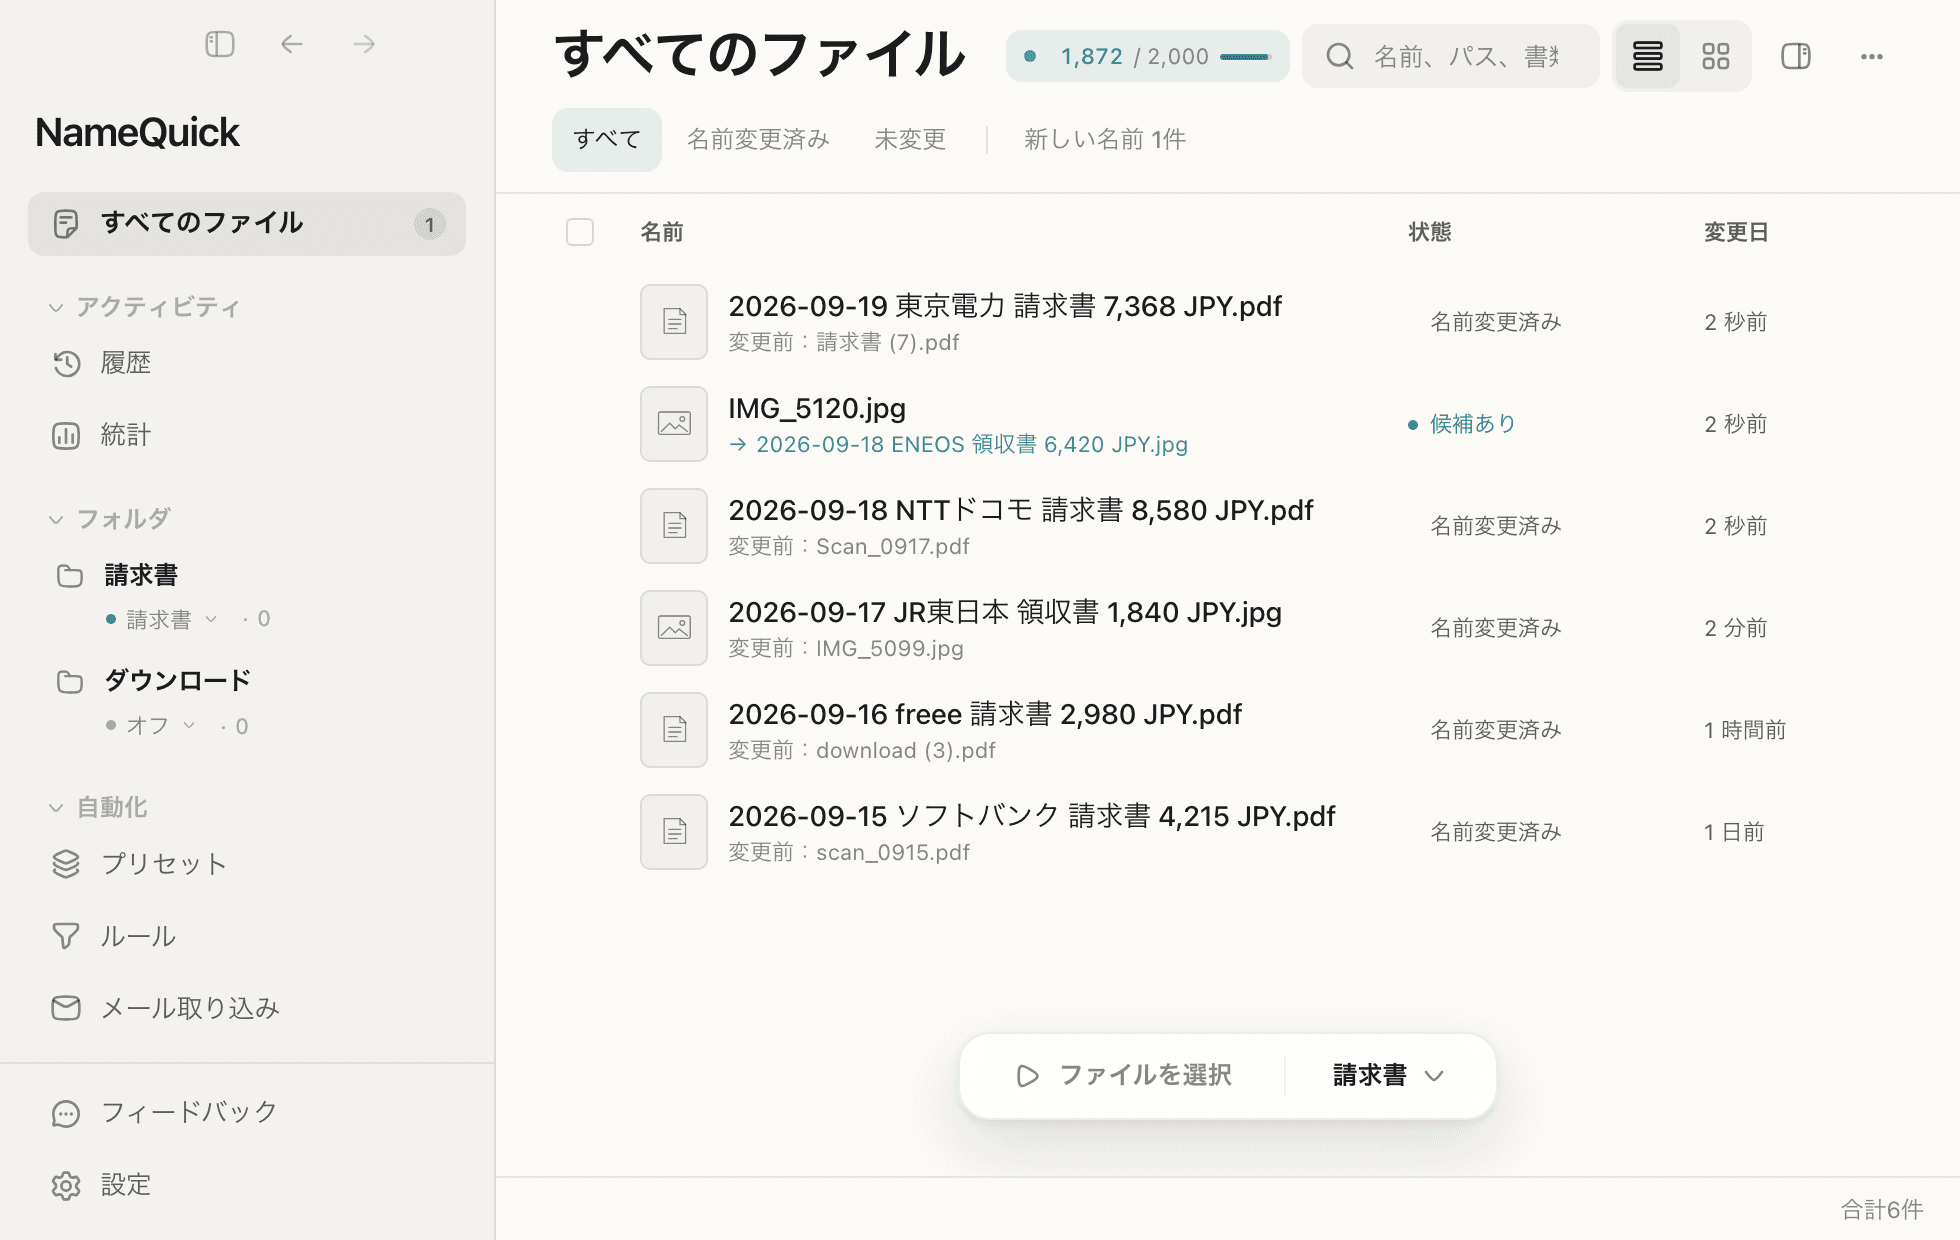Go forward with the right arrow

364,44
